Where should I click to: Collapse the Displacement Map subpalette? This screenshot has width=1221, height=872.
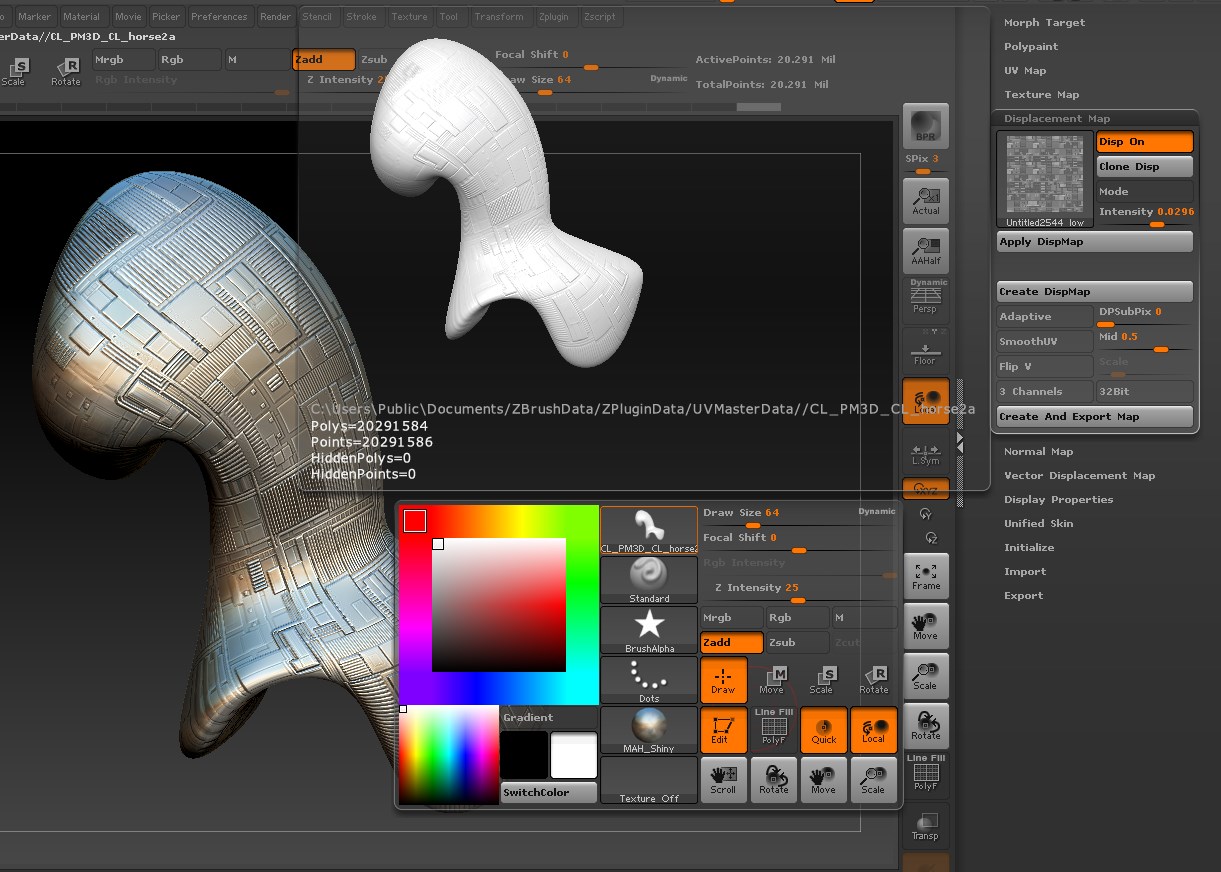pyautogui.click(x=1057, y=118)
